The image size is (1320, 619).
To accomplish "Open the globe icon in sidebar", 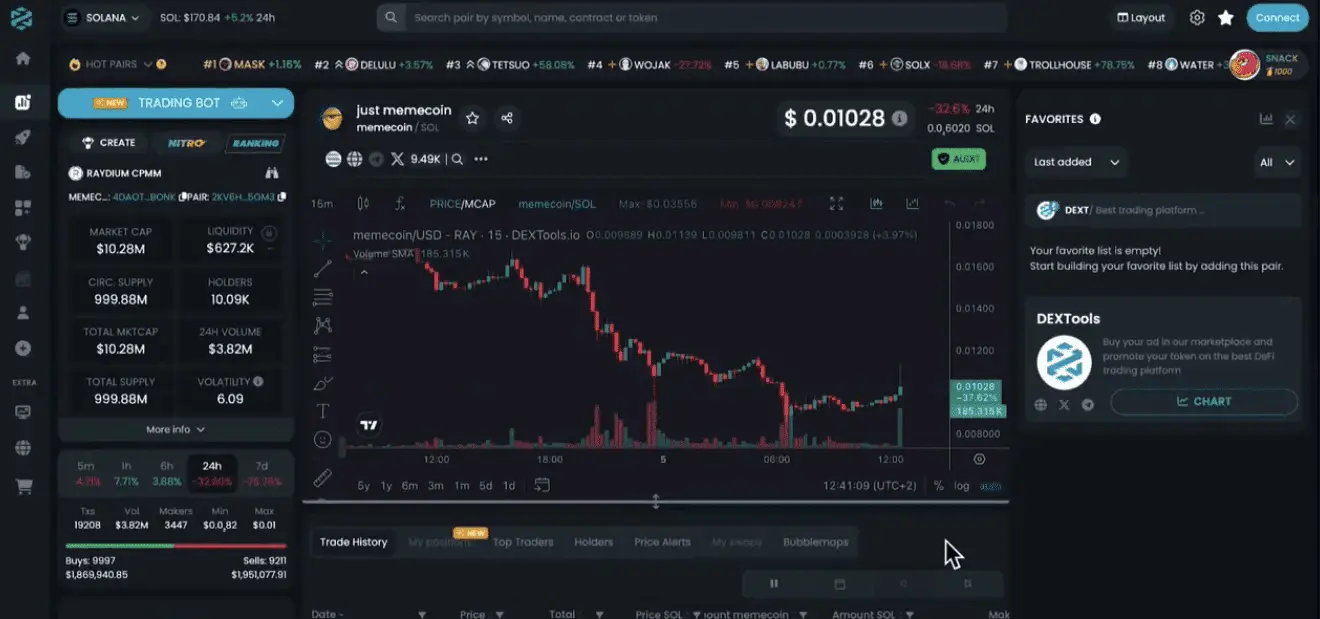I will (22, 448).
